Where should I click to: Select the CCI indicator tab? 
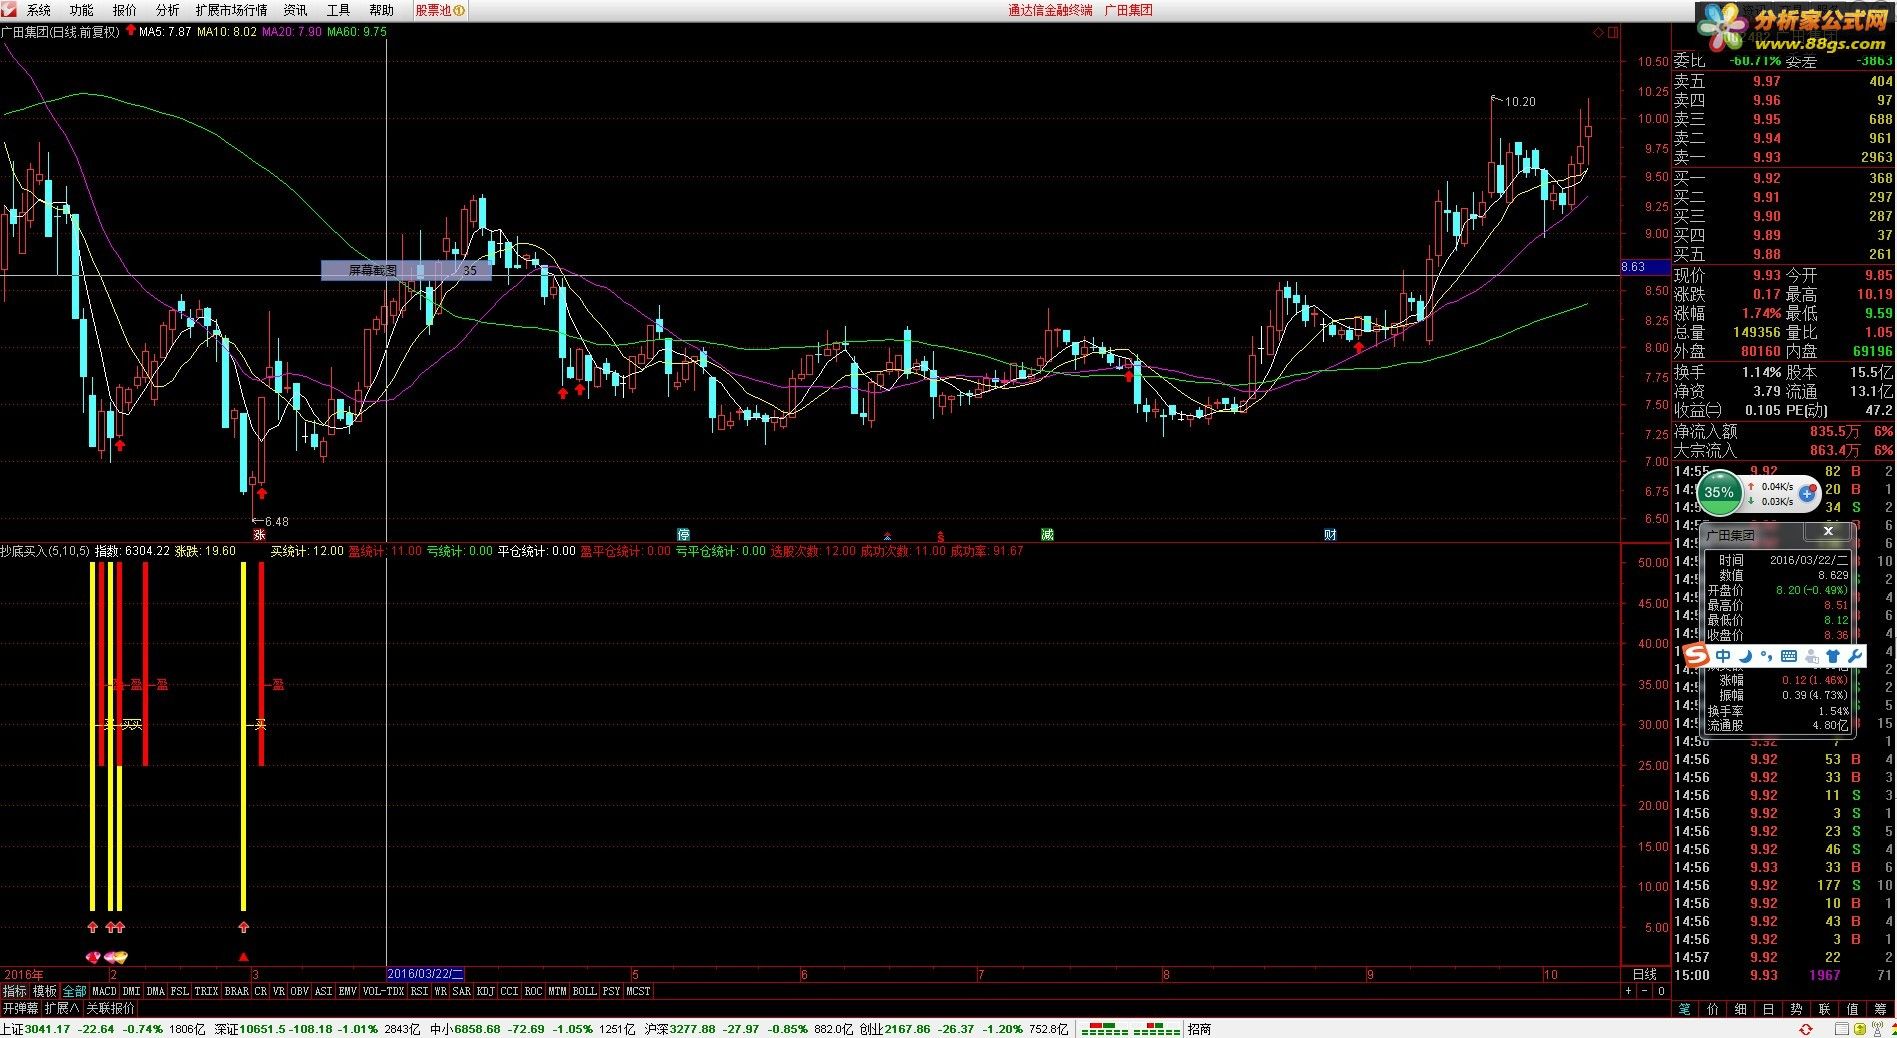[x=509, y=991]
